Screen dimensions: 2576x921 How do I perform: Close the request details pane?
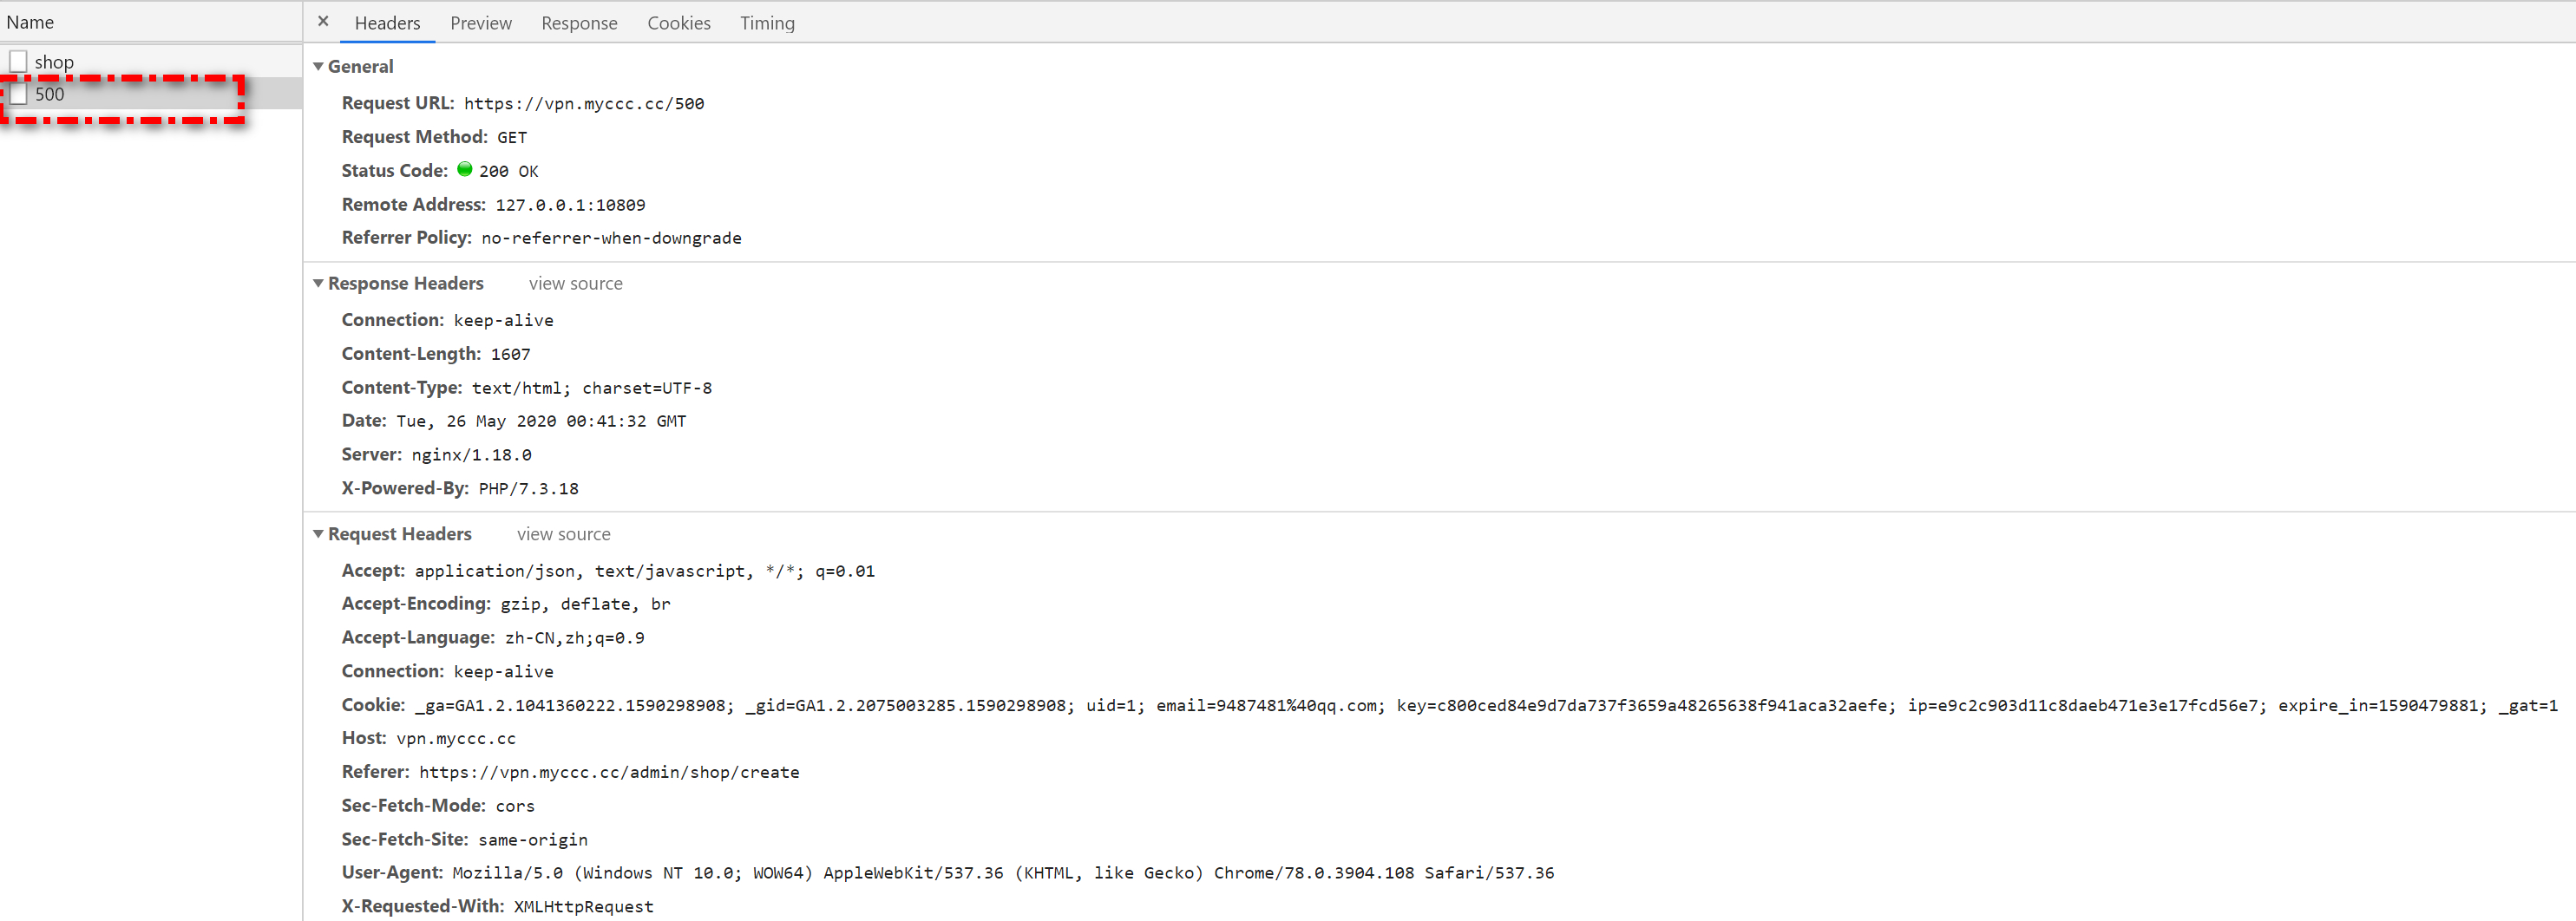pos(322,21)
